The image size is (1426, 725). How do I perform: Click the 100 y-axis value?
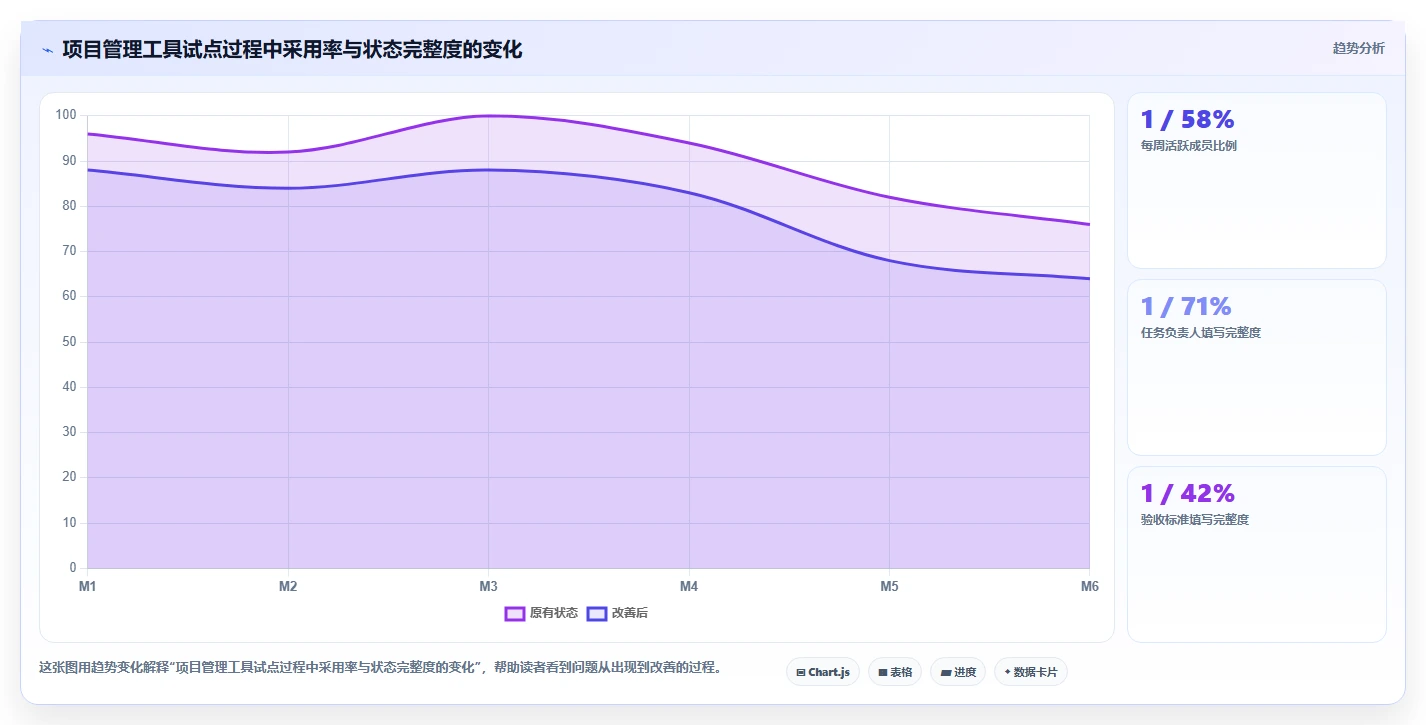tap(66, 115)
